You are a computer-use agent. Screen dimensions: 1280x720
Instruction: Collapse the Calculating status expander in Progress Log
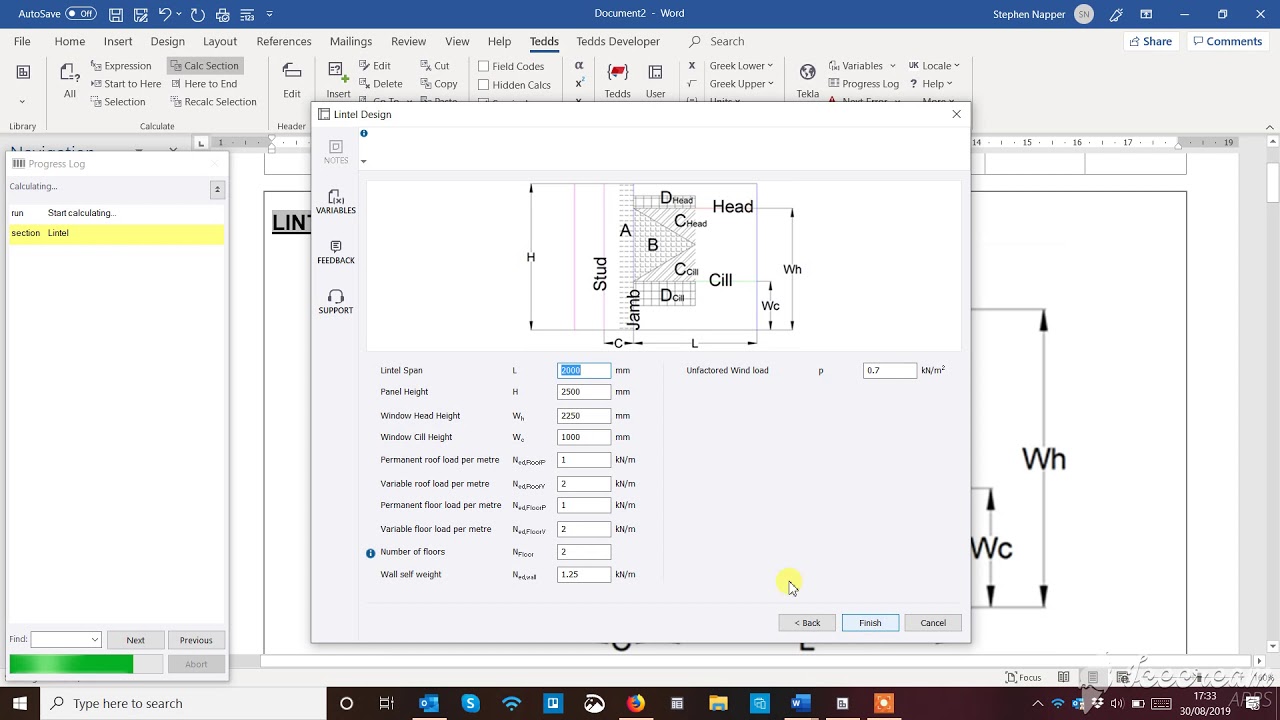pos(217,189)
